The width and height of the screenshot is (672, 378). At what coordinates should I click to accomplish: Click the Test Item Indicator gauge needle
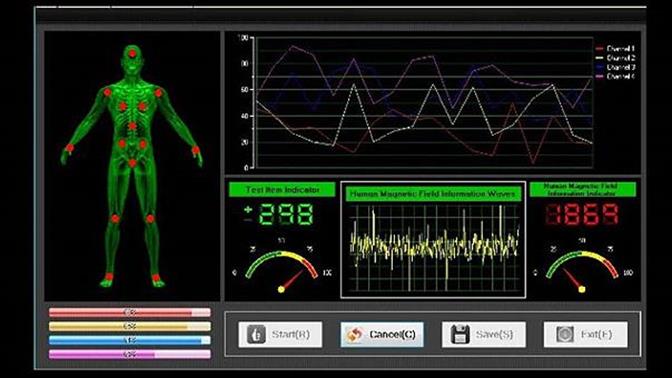[x=291, y=280]
